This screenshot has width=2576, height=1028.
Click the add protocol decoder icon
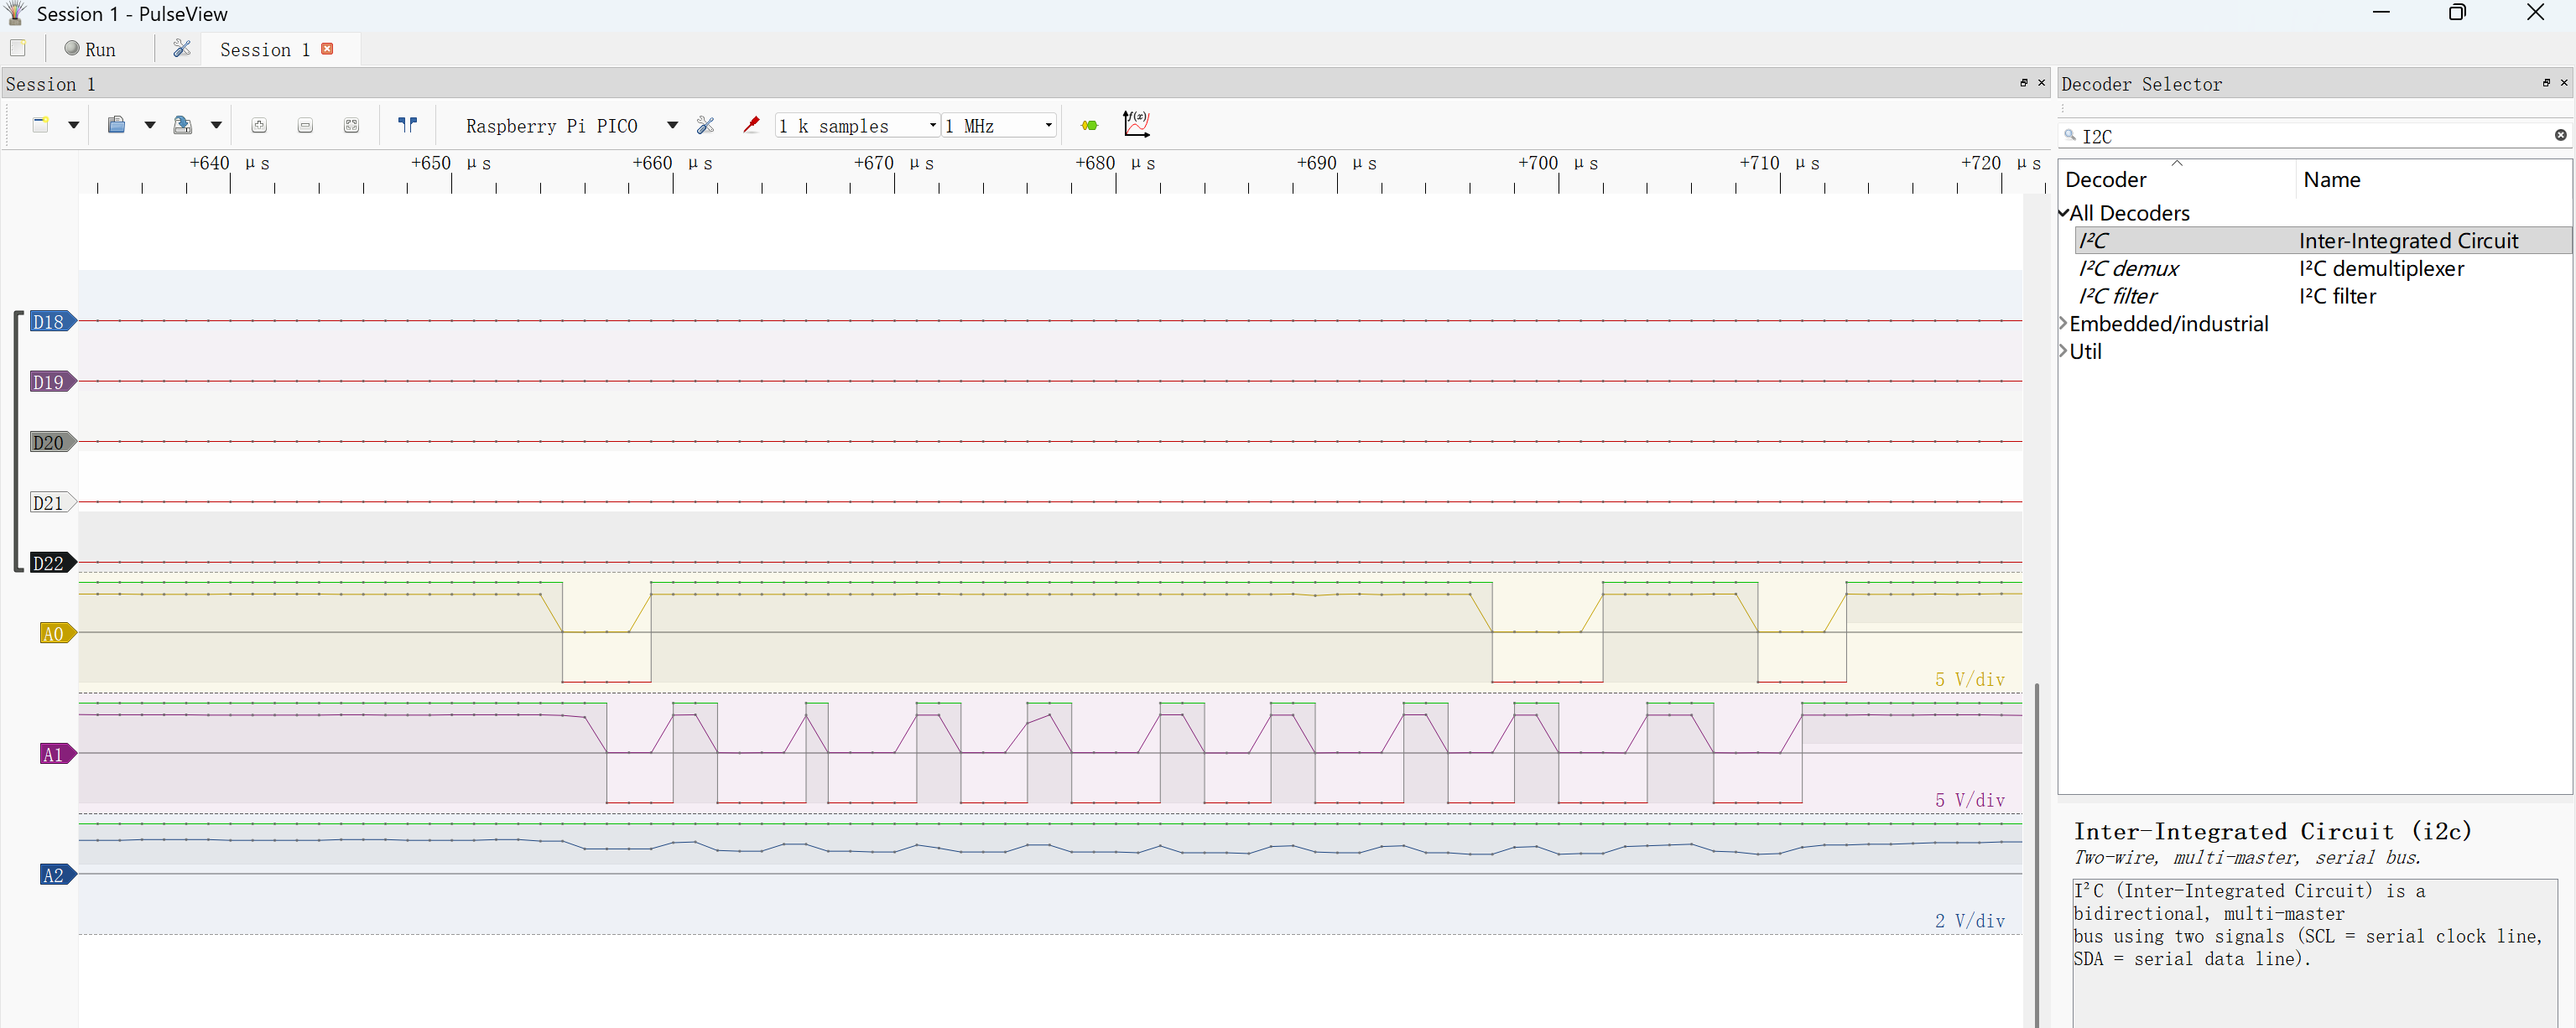[1089, 125]
